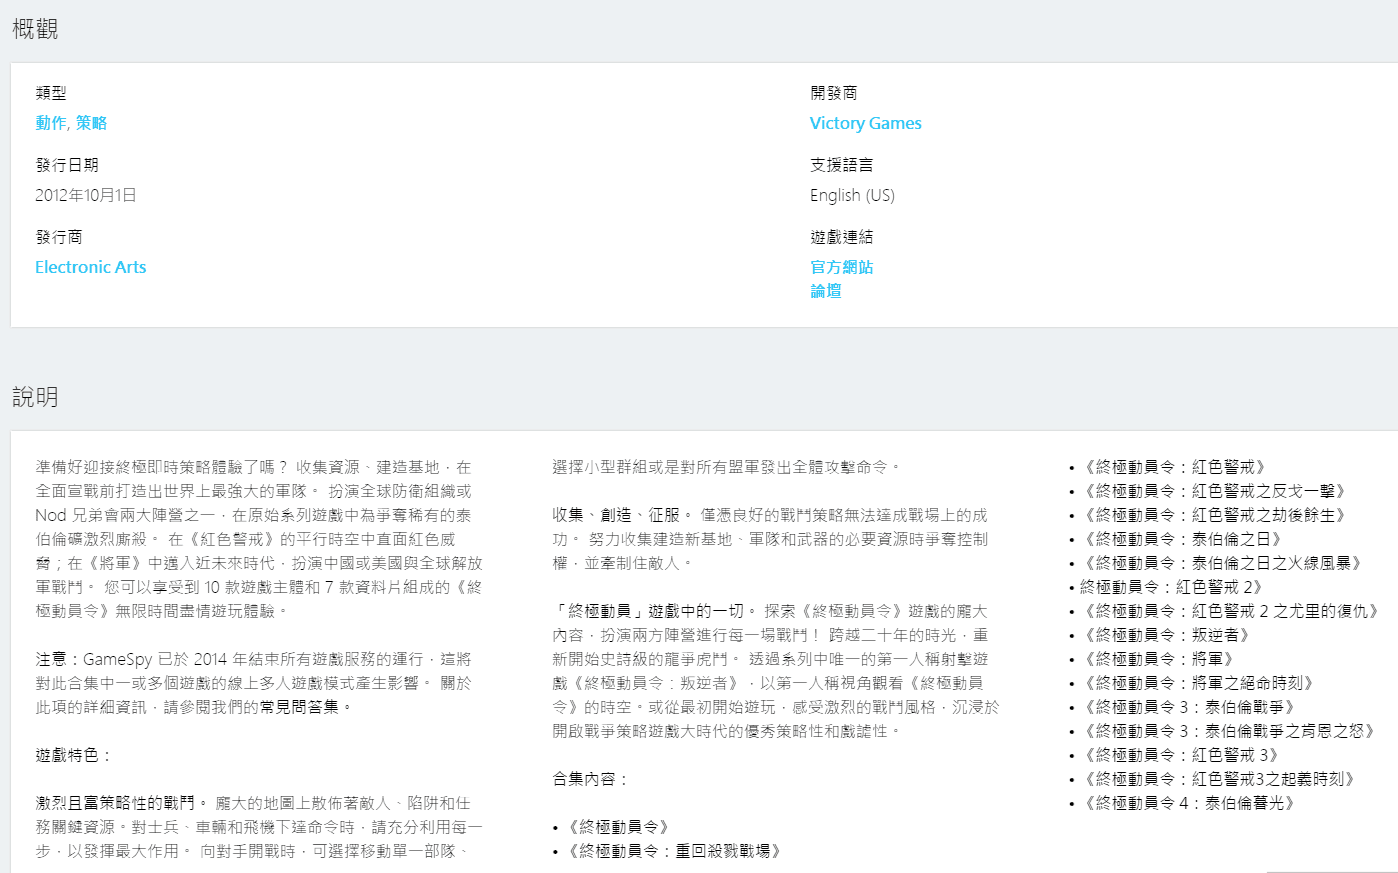Click list item 紅色警戒之反戈一擊
The height and width of the screenshot is (873, 1398).
(1215, 491)
